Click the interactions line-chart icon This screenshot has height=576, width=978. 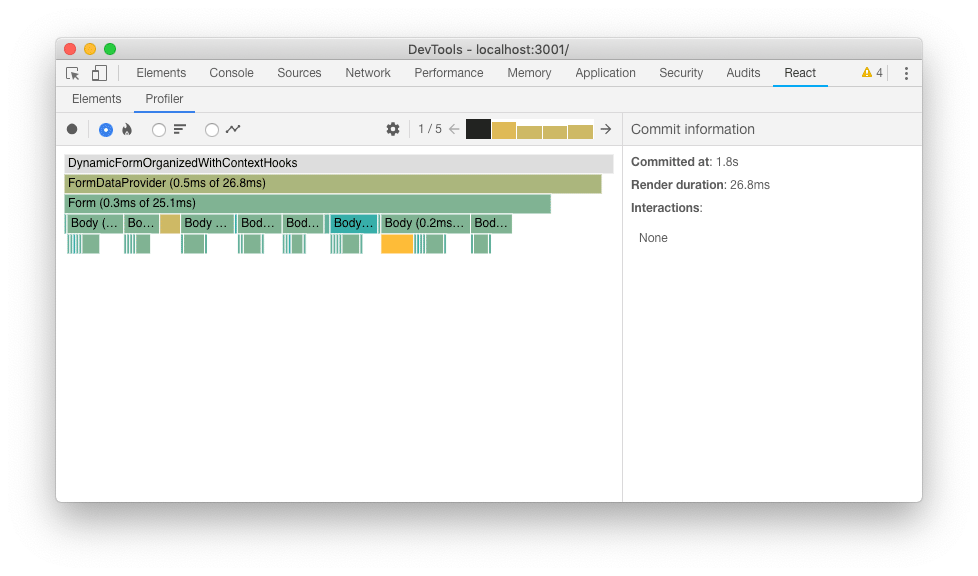tap(233, 129)
